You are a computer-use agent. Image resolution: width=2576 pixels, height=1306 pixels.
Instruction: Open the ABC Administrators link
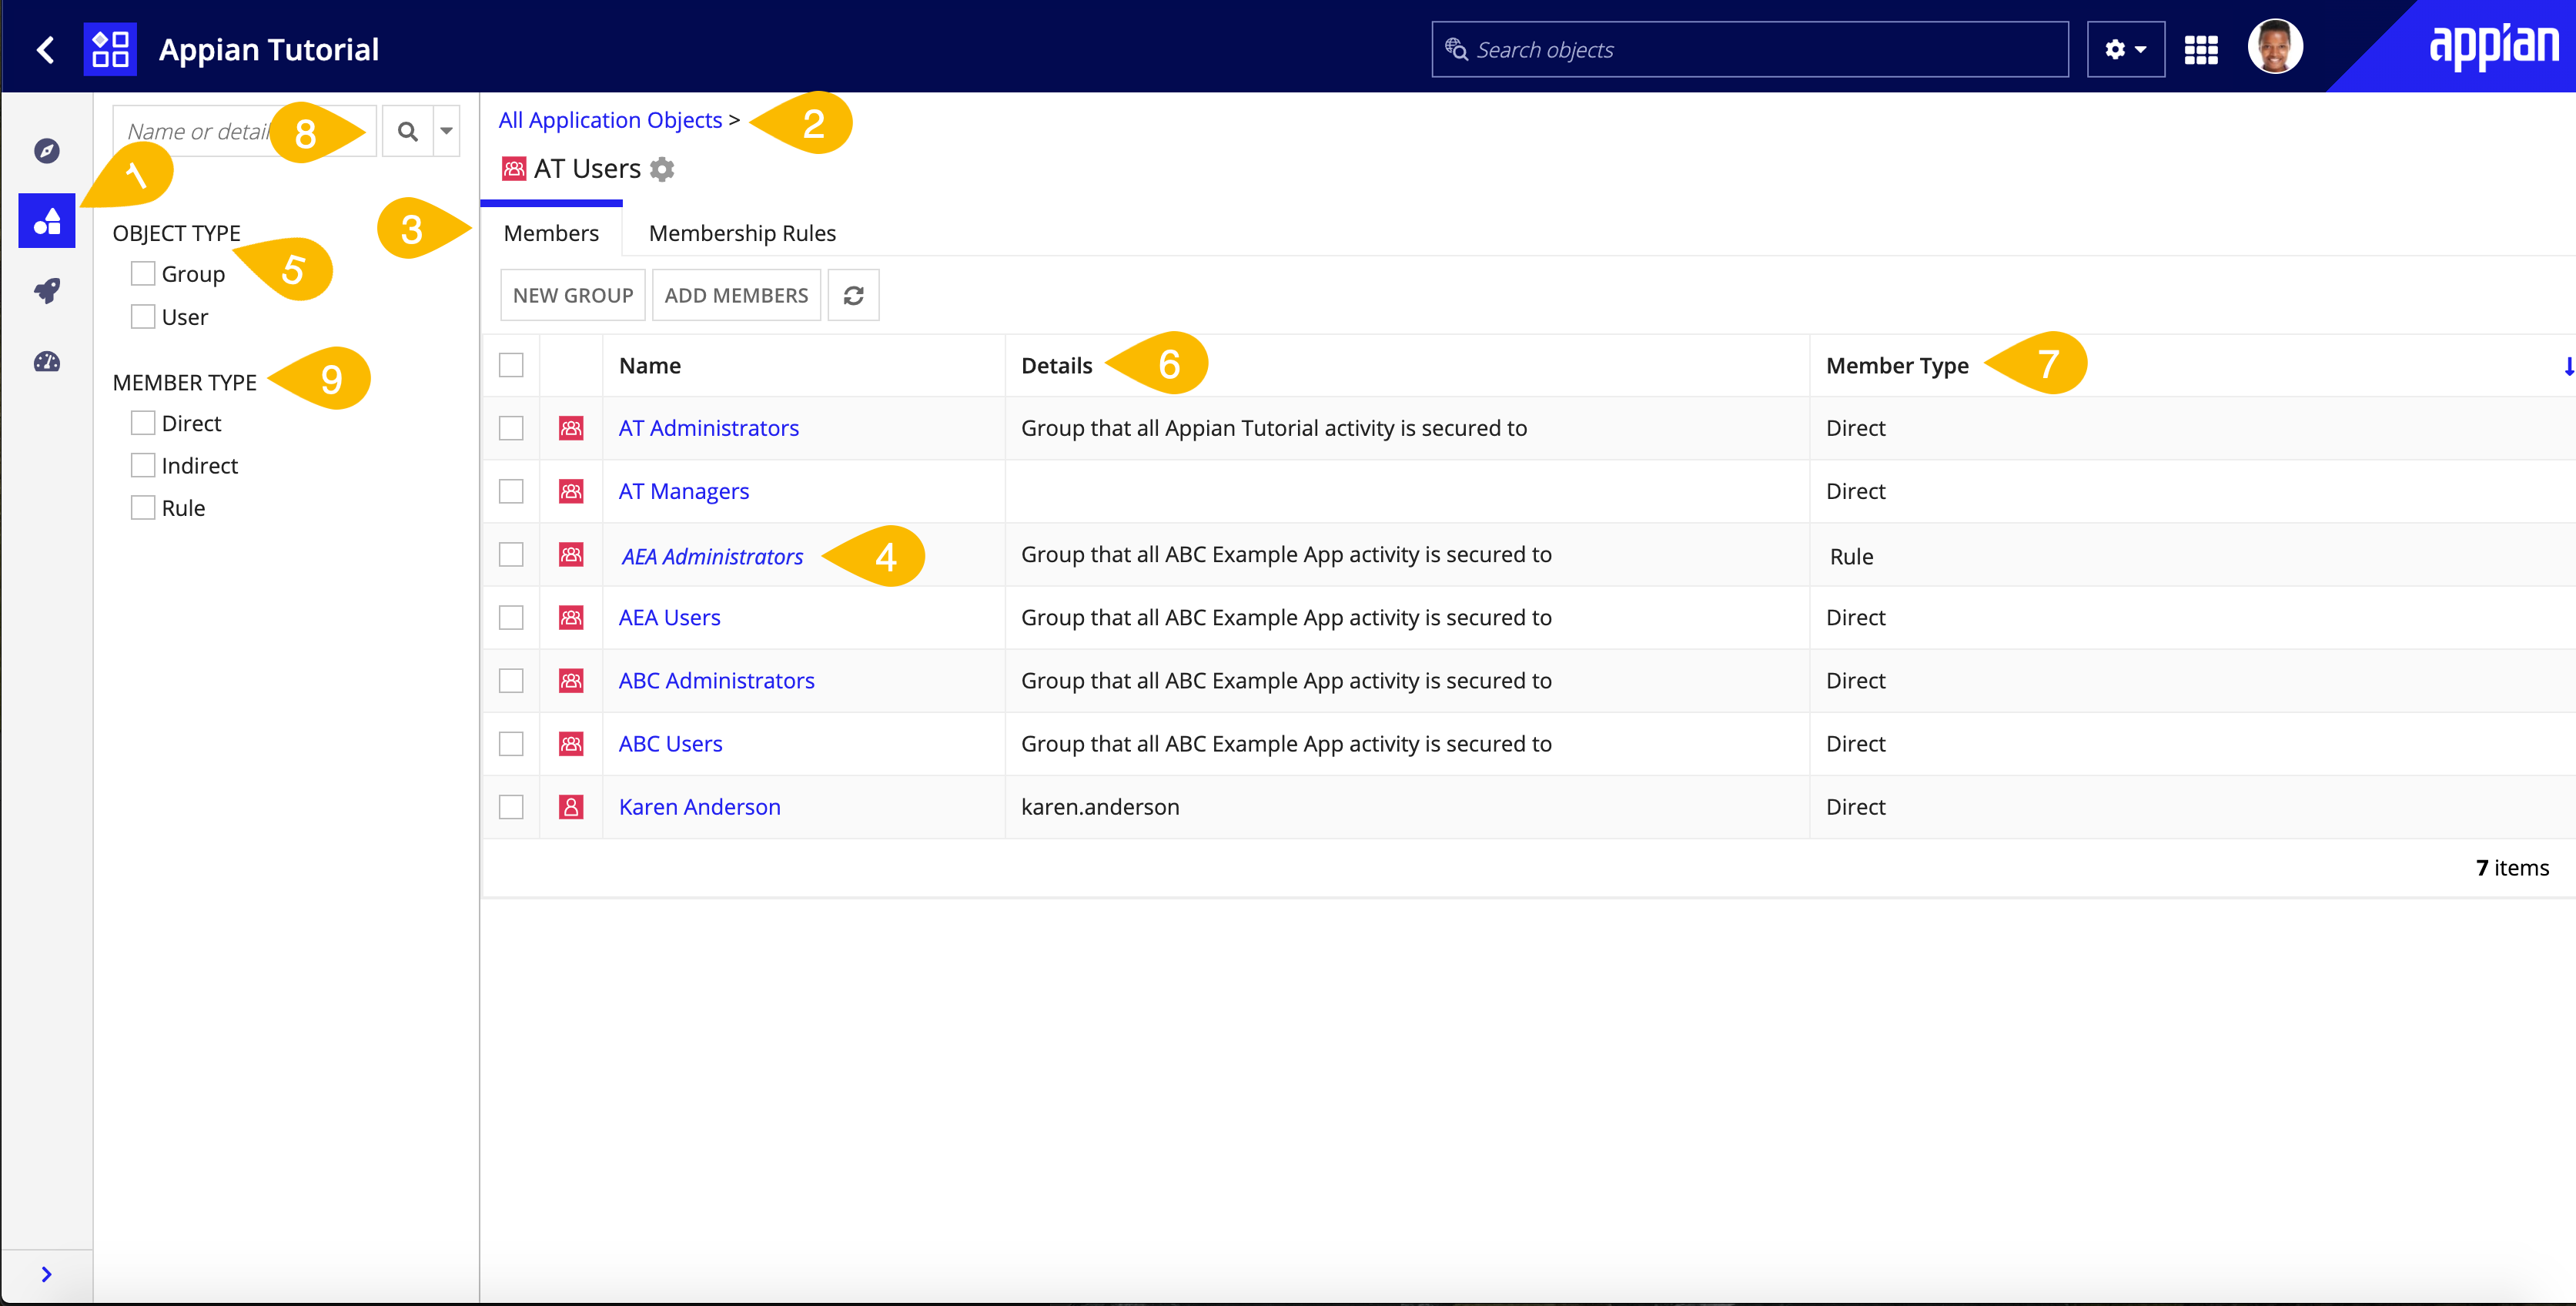tap(716, 680)
